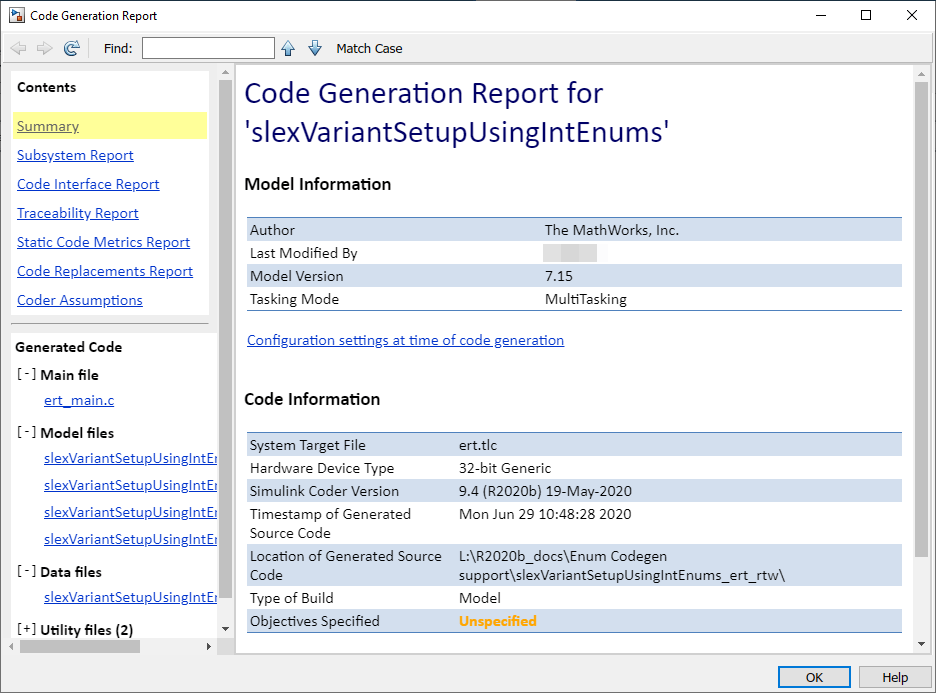The height and width of the screenshot is (693, 936).
Task: Click the refresh report icon
Action: click(x=71, y=48)
